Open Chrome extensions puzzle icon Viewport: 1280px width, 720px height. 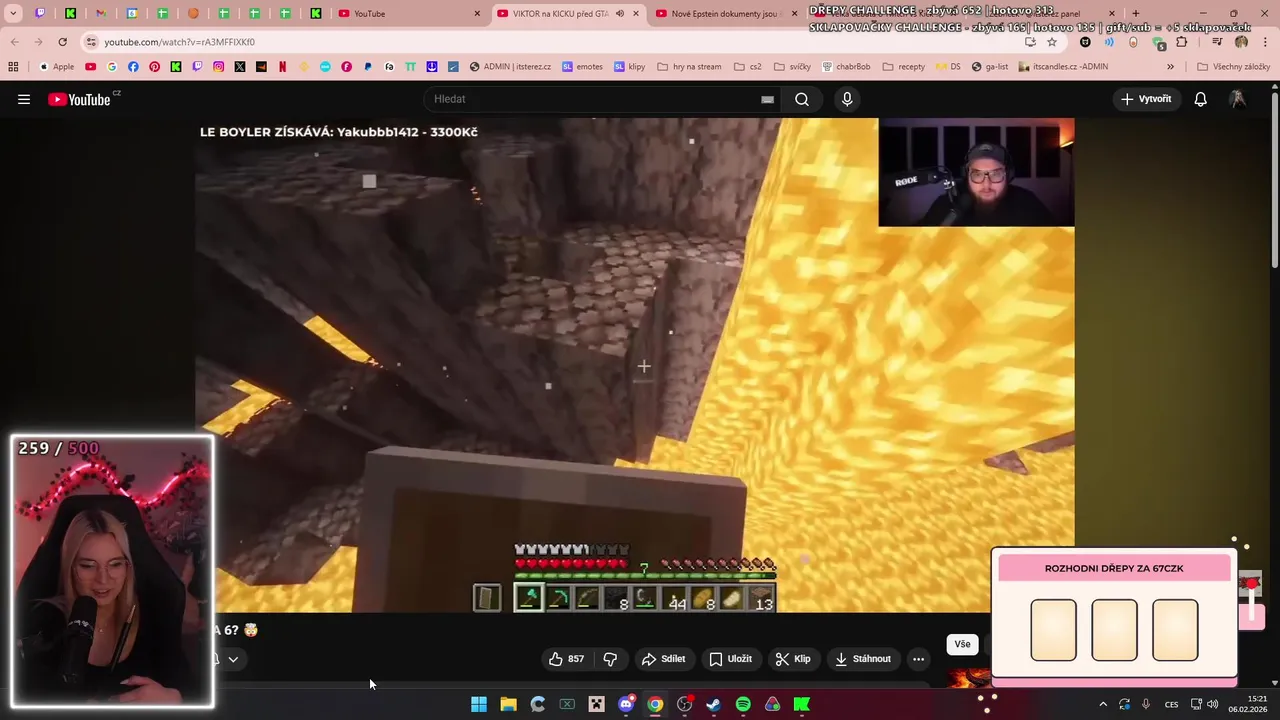1182,42
